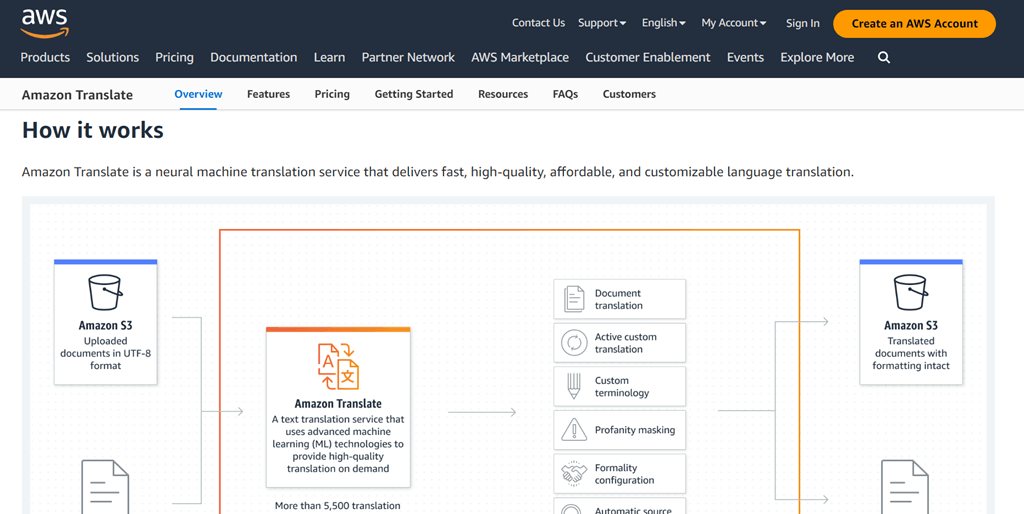Click Create an AWS Account button
The height and width of the screenshot is (514, 1024).
pyautogui.click(x=914, y=23)
